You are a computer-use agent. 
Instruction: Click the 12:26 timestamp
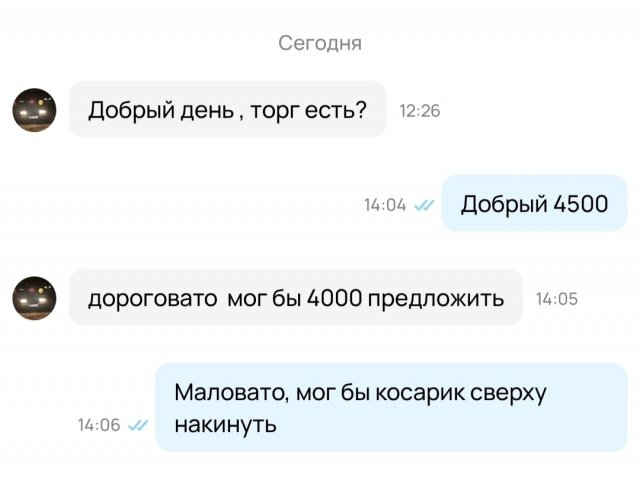[x=420, y=111]
